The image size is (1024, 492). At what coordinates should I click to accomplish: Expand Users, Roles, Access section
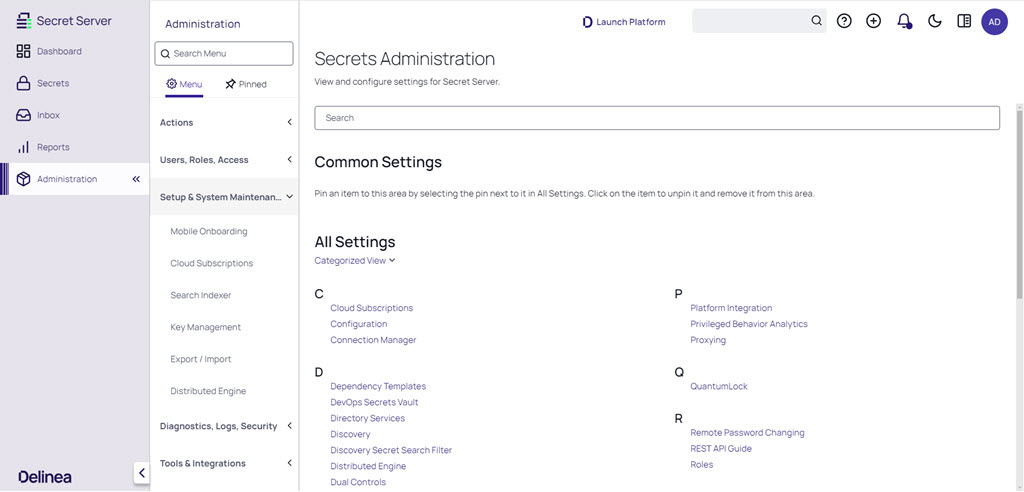[224, 159]
